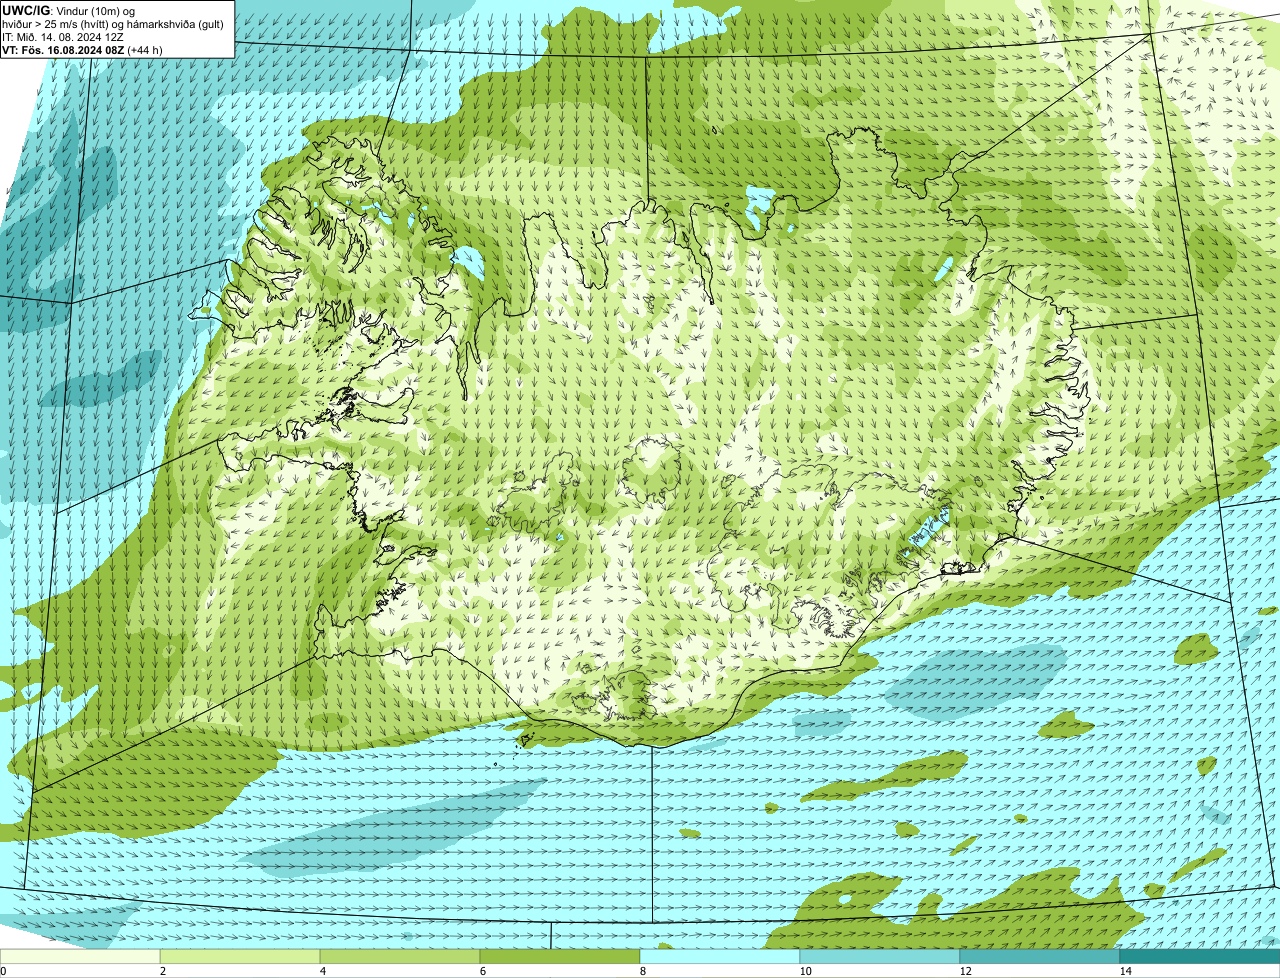Click the title "UWC/IG: Vindur (10m) og"
This screenshot has height=978, width=1280.
tap(68, 10)
